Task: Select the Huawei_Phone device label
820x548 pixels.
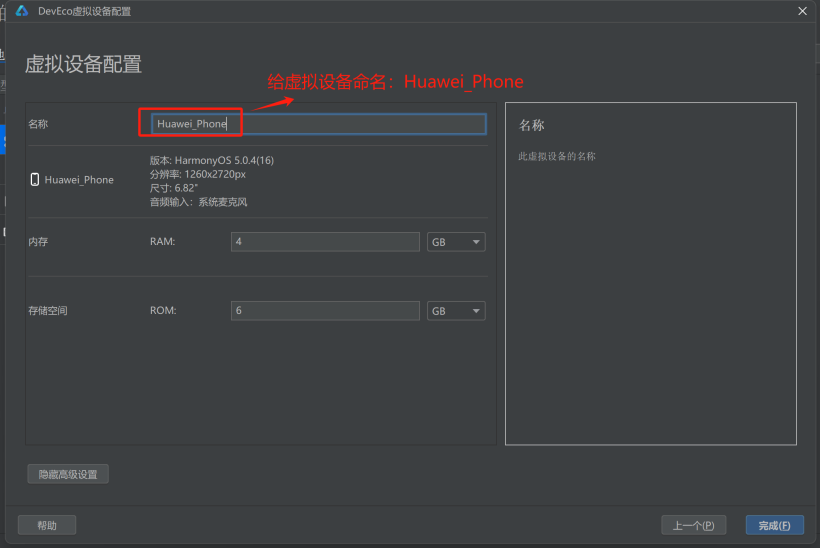Action: (79, 180)
